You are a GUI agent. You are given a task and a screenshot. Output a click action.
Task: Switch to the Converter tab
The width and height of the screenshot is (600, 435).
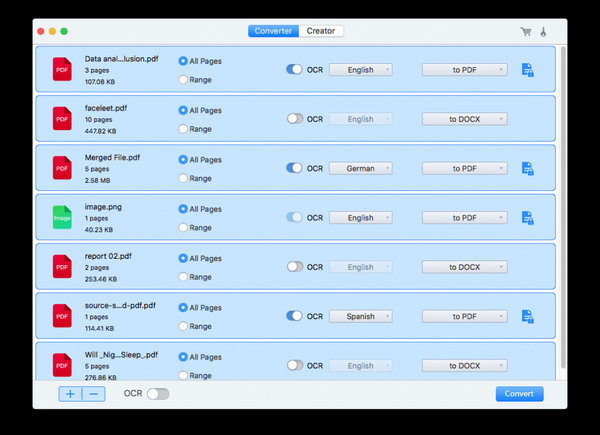pos(273,31)
